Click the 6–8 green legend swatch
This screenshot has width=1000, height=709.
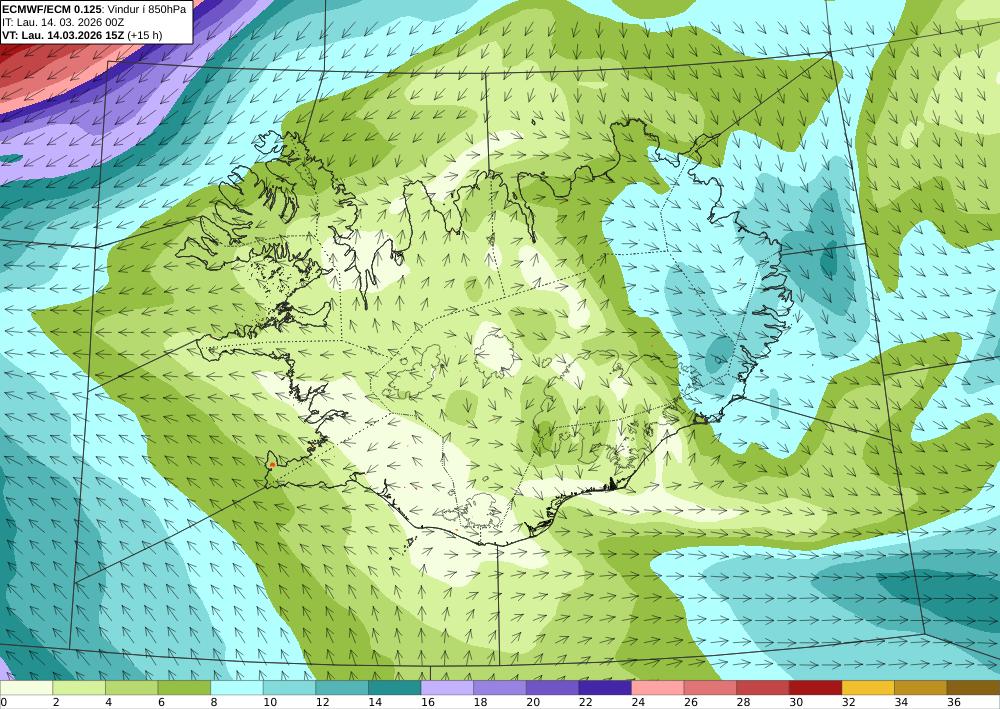tap(184, 688)
